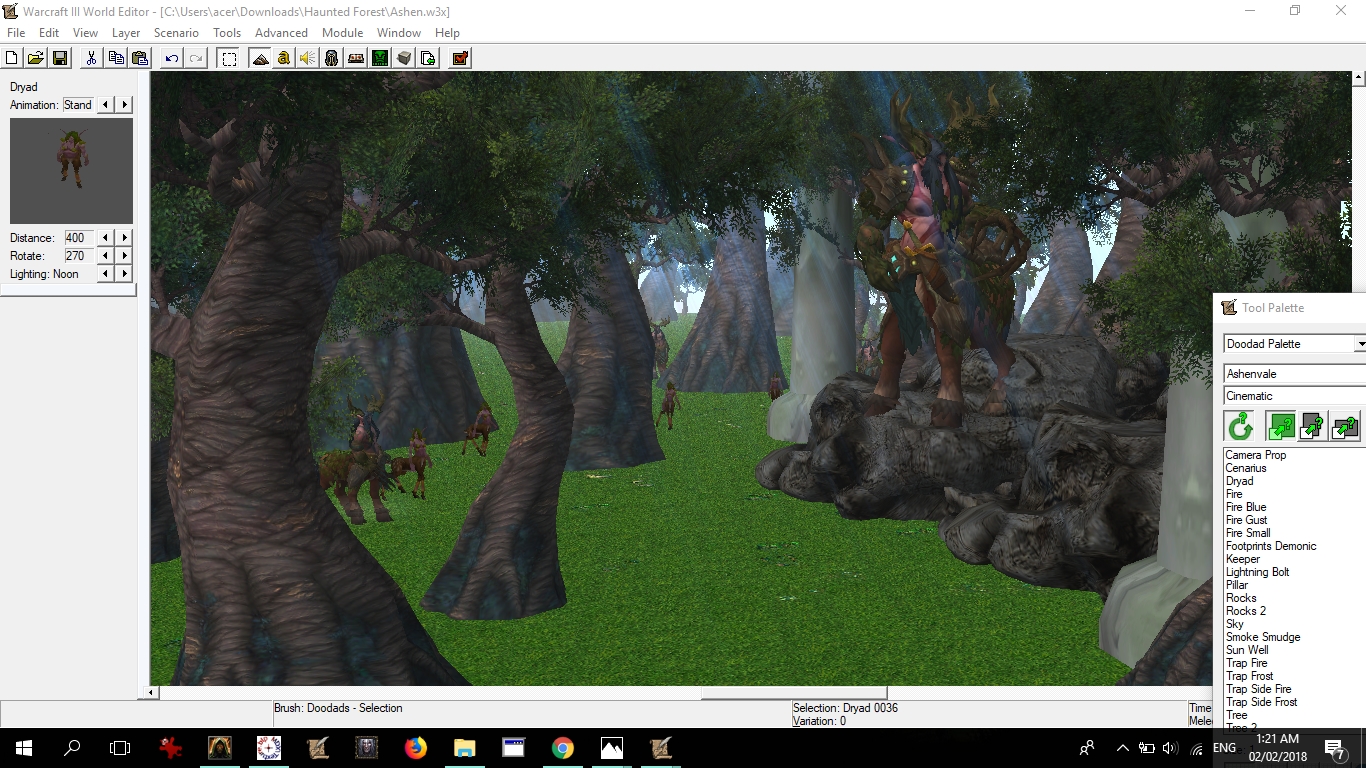
Task: Select 'Cenarius' in doodad list
Action: (x=1246, y=468)
